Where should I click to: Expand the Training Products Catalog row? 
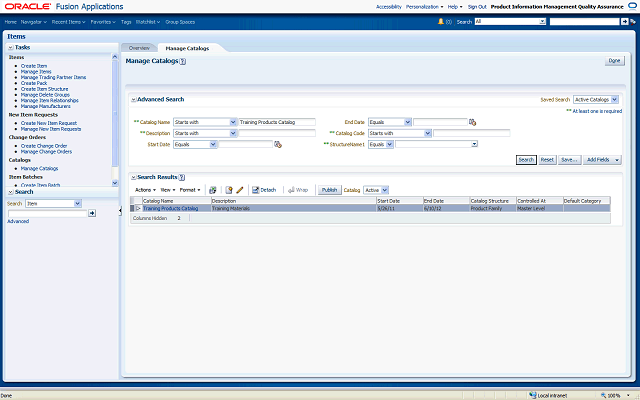(x=138, y=208)
